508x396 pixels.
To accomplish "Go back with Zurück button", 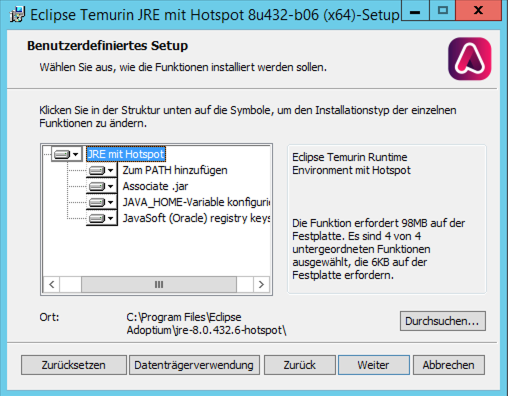I will pos(300,365).
